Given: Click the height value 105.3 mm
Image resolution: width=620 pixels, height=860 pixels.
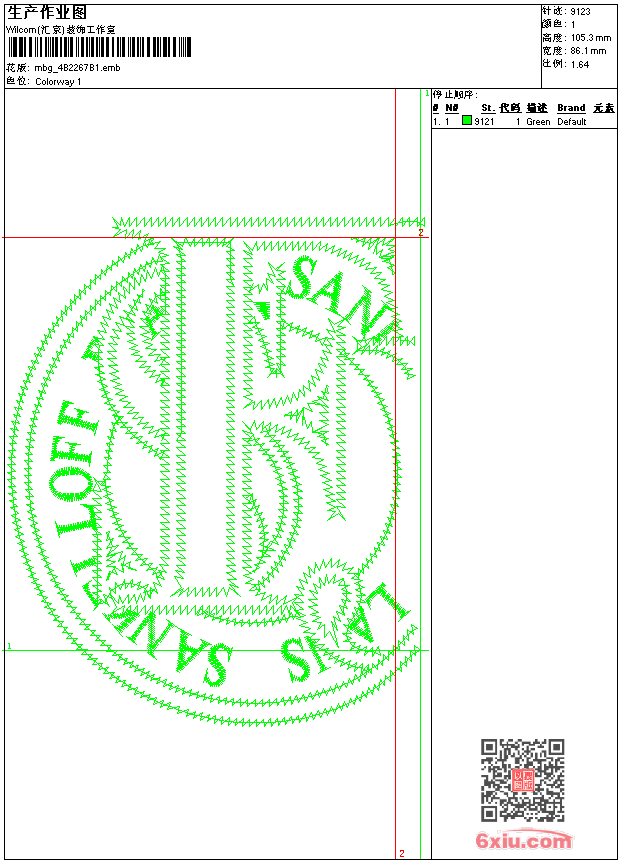Looking at the screenshot, I should (x=591, y=38).
